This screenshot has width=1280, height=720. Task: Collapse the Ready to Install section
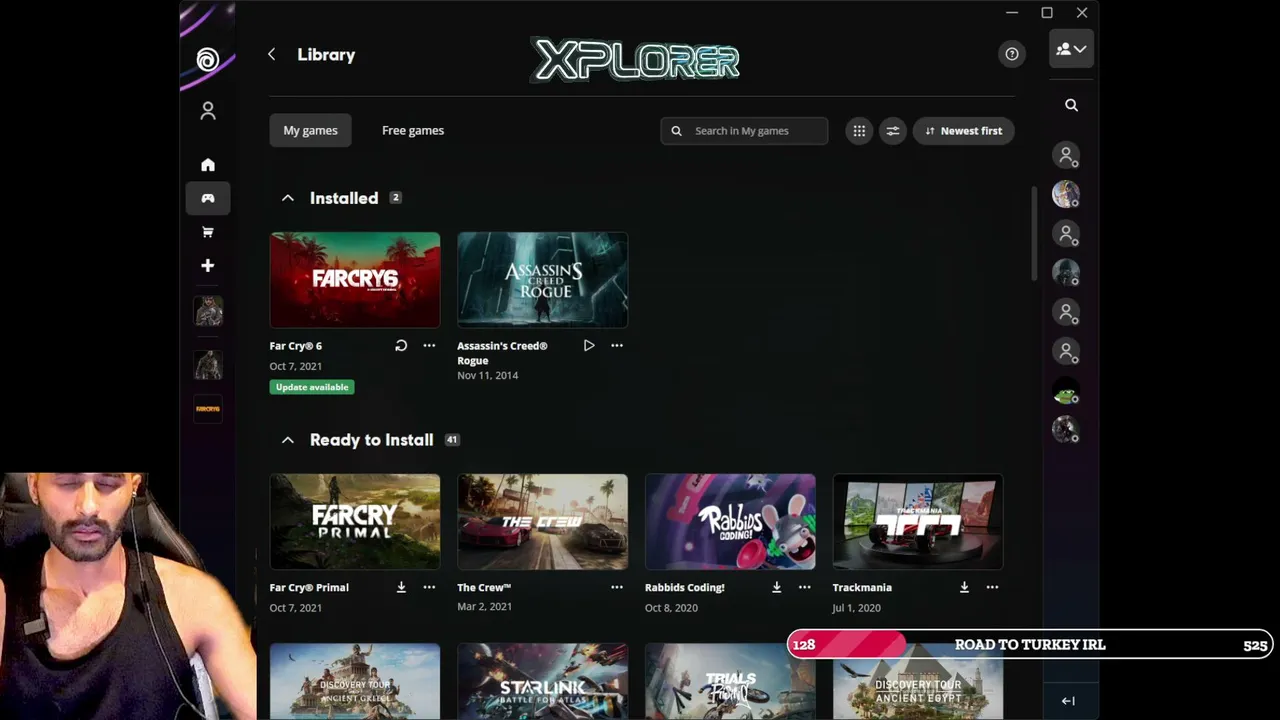tap(288, 440)
